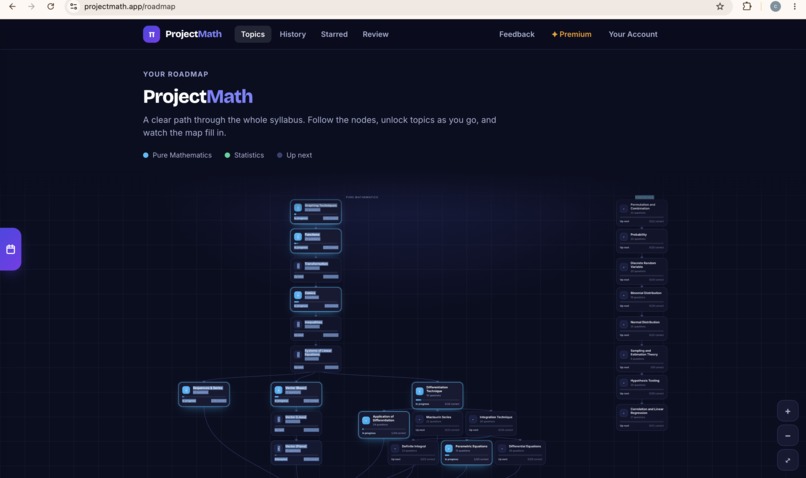Click the Sequences & Series node icon
Viewport: 806px width, 478px height.
click(186, 390)
